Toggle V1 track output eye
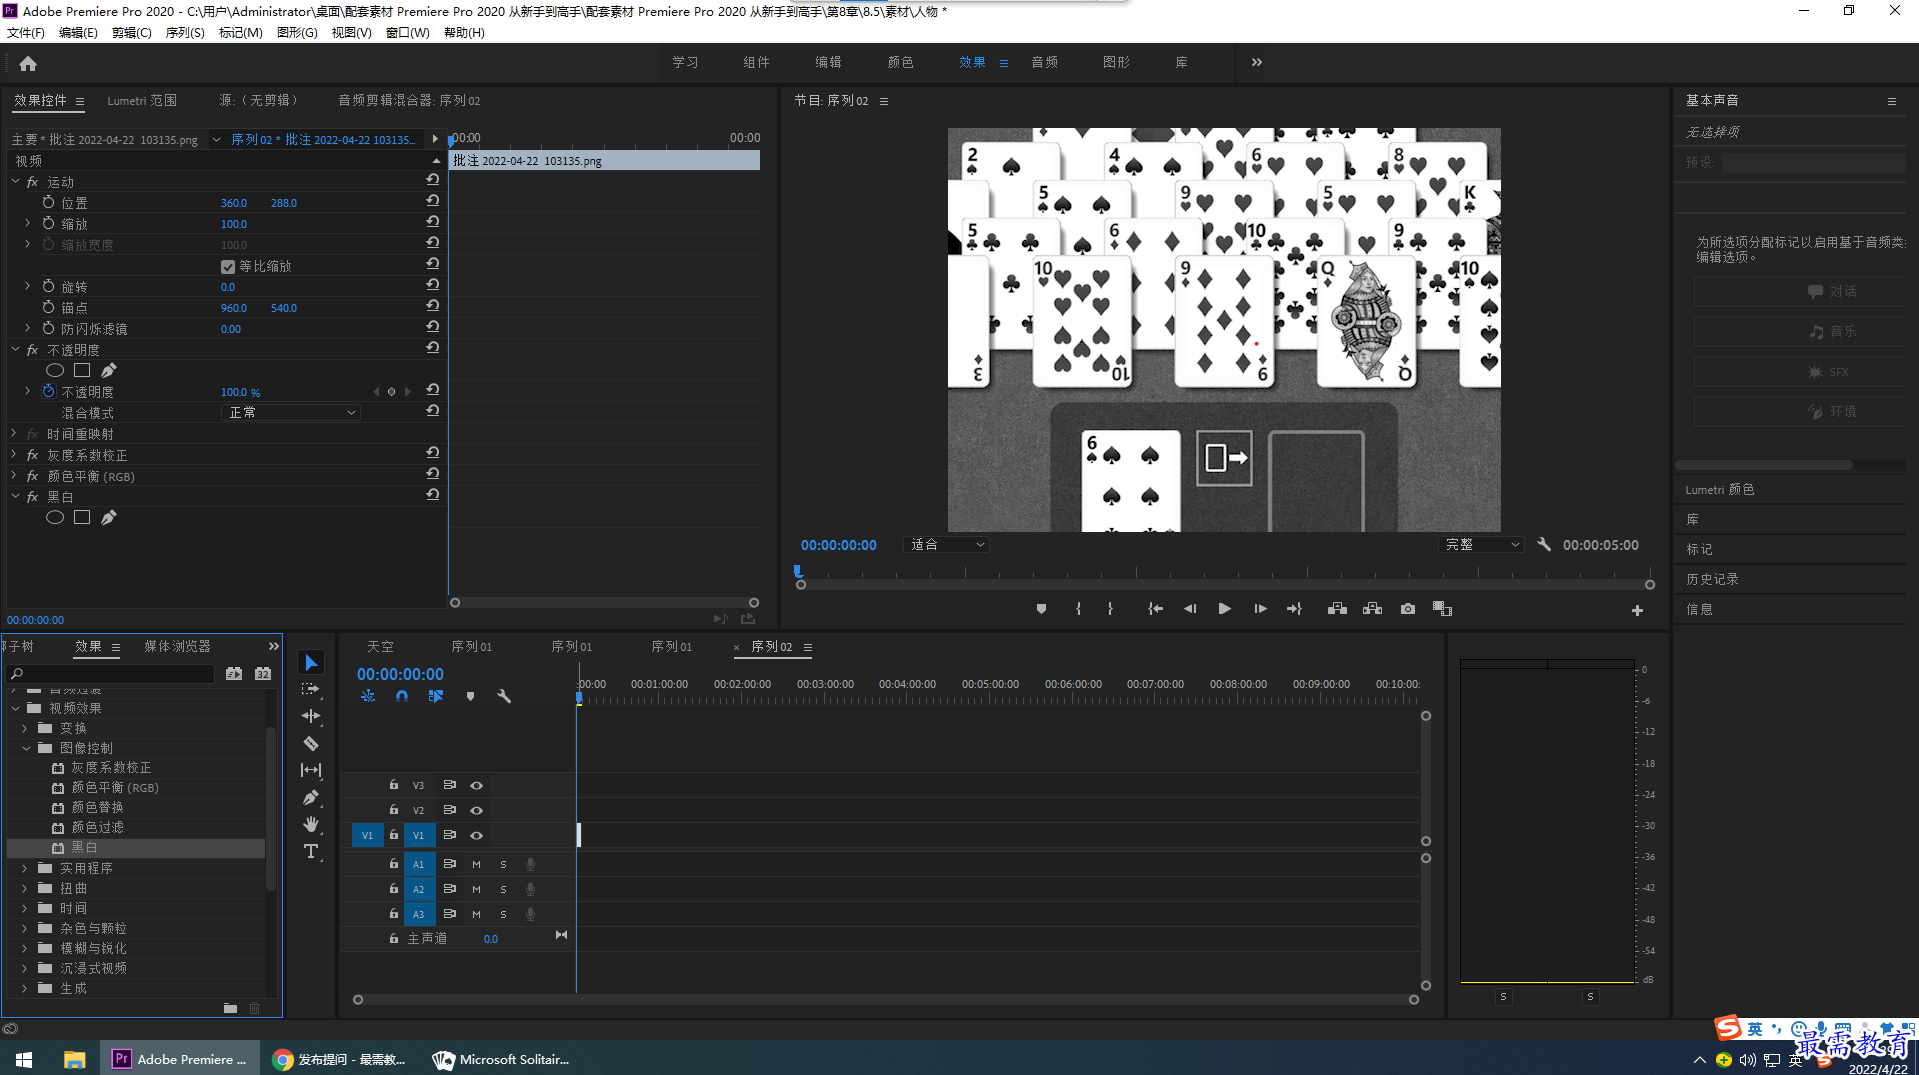The width and height of the screenshot is (1919, 1075). (477, 835)
